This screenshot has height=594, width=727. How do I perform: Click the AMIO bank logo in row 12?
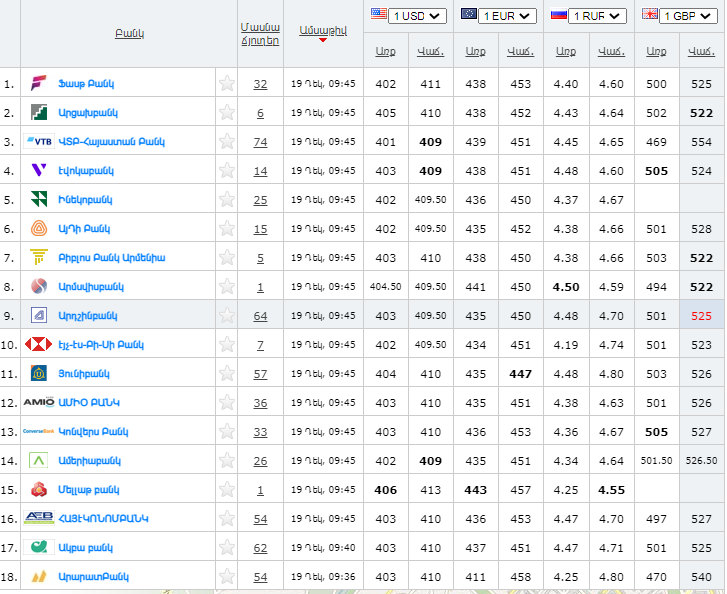39,402
